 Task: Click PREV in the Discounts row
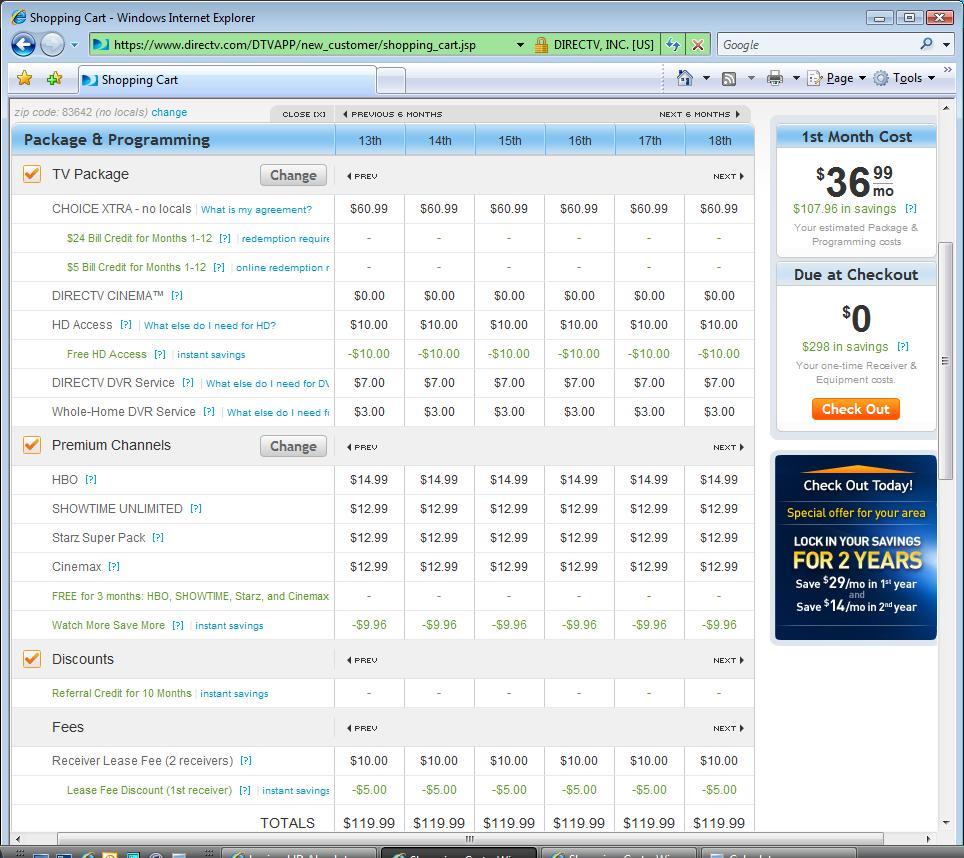tap(362, 660)
